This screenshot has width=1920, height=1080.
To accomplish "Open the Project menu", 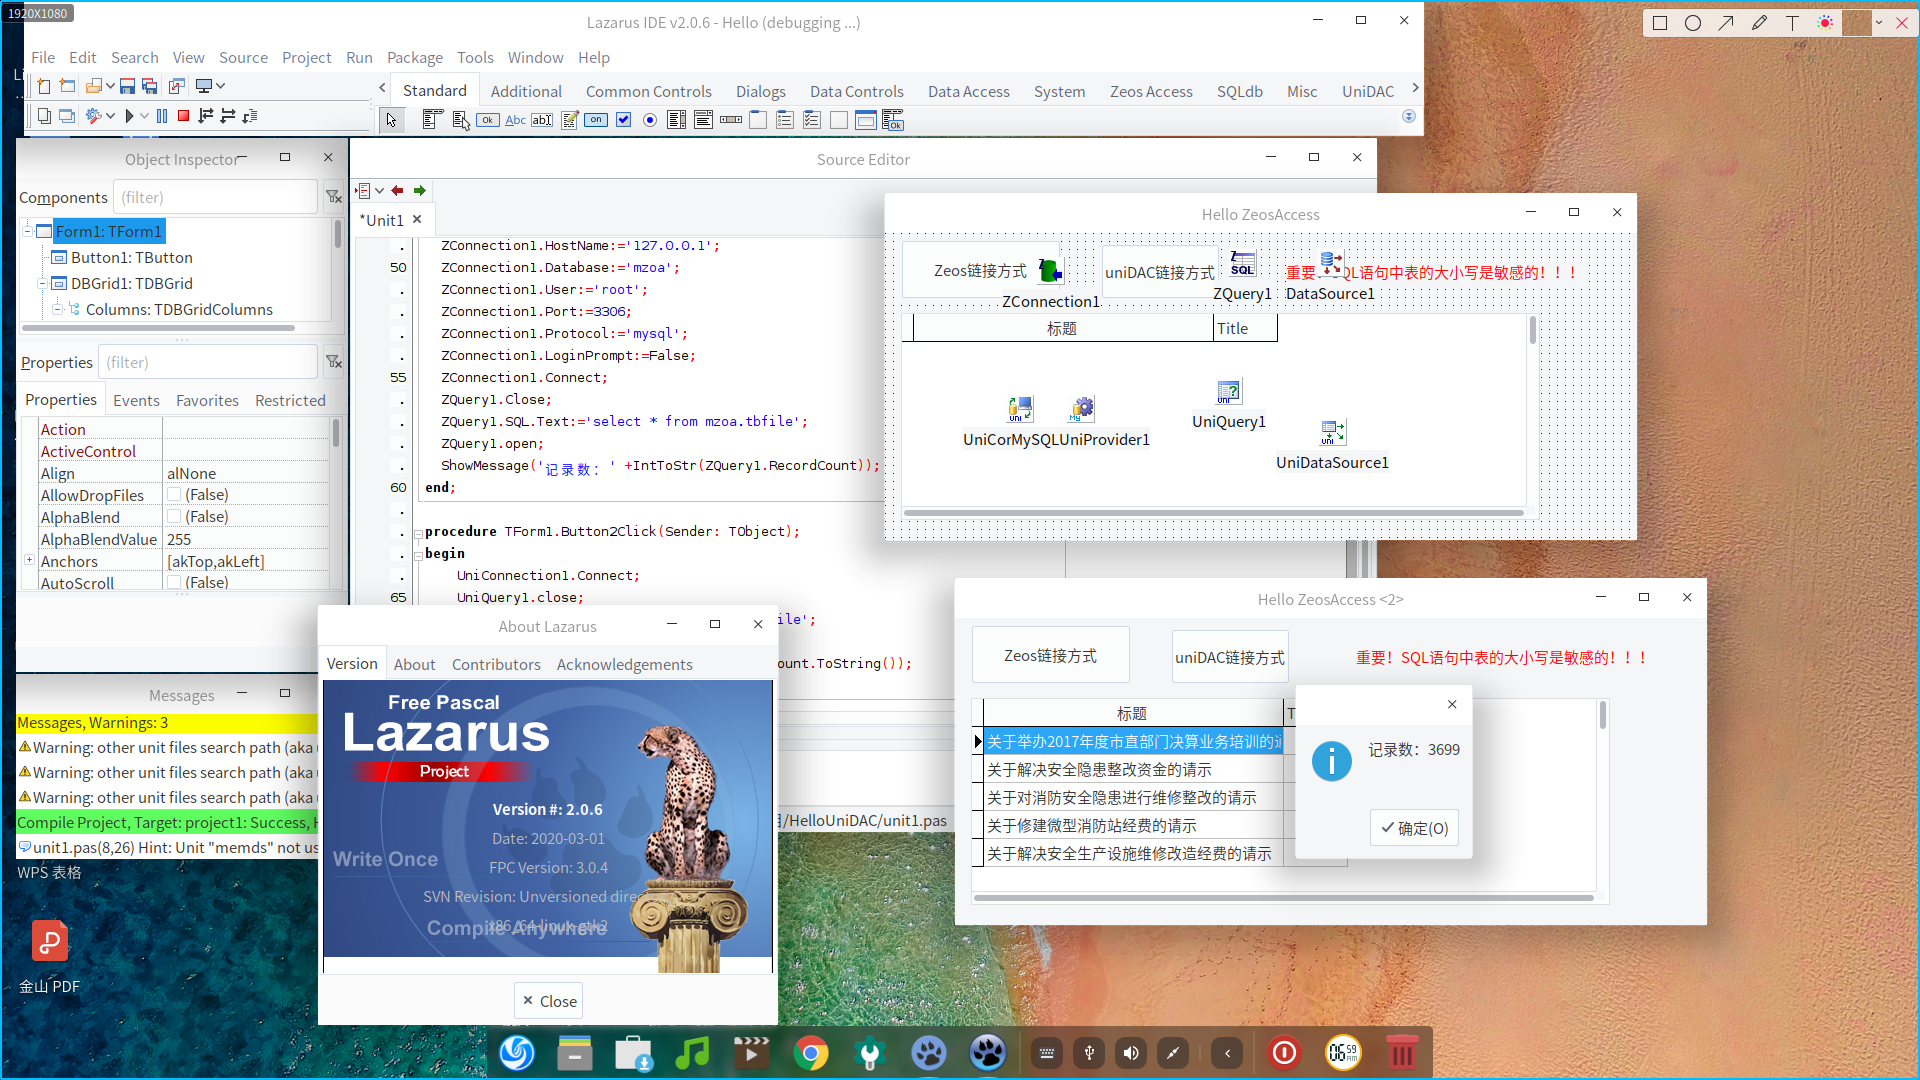I will coord(306,57).
